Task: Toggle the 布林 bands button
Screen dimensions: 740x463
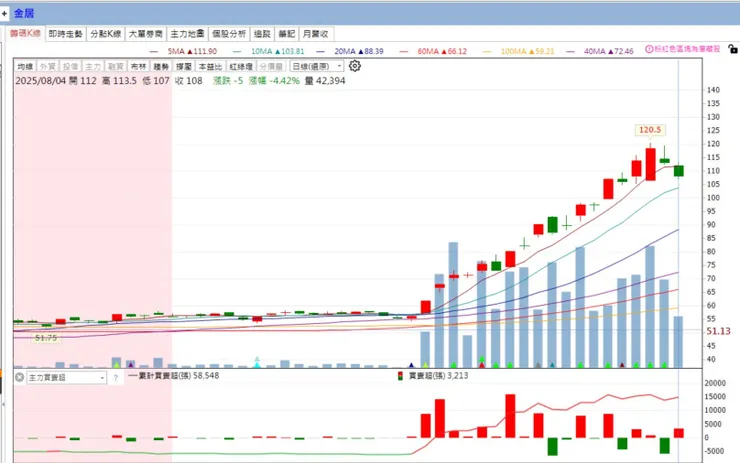Action: coord(138,67)
